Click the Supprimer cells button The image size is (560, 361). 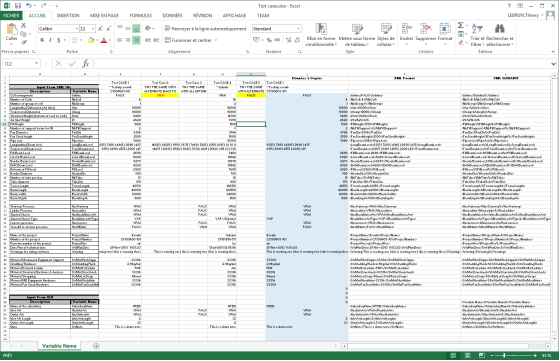point(426,35)
